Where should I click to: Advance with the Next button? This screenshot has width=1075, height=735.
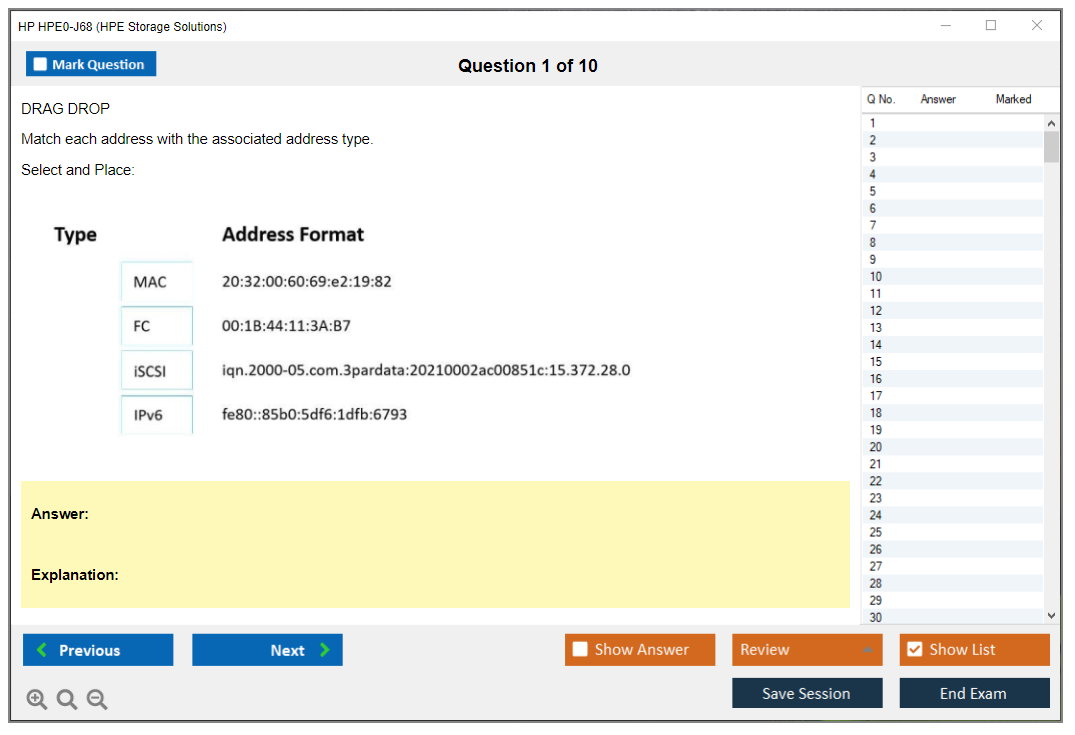click(267, 650)
